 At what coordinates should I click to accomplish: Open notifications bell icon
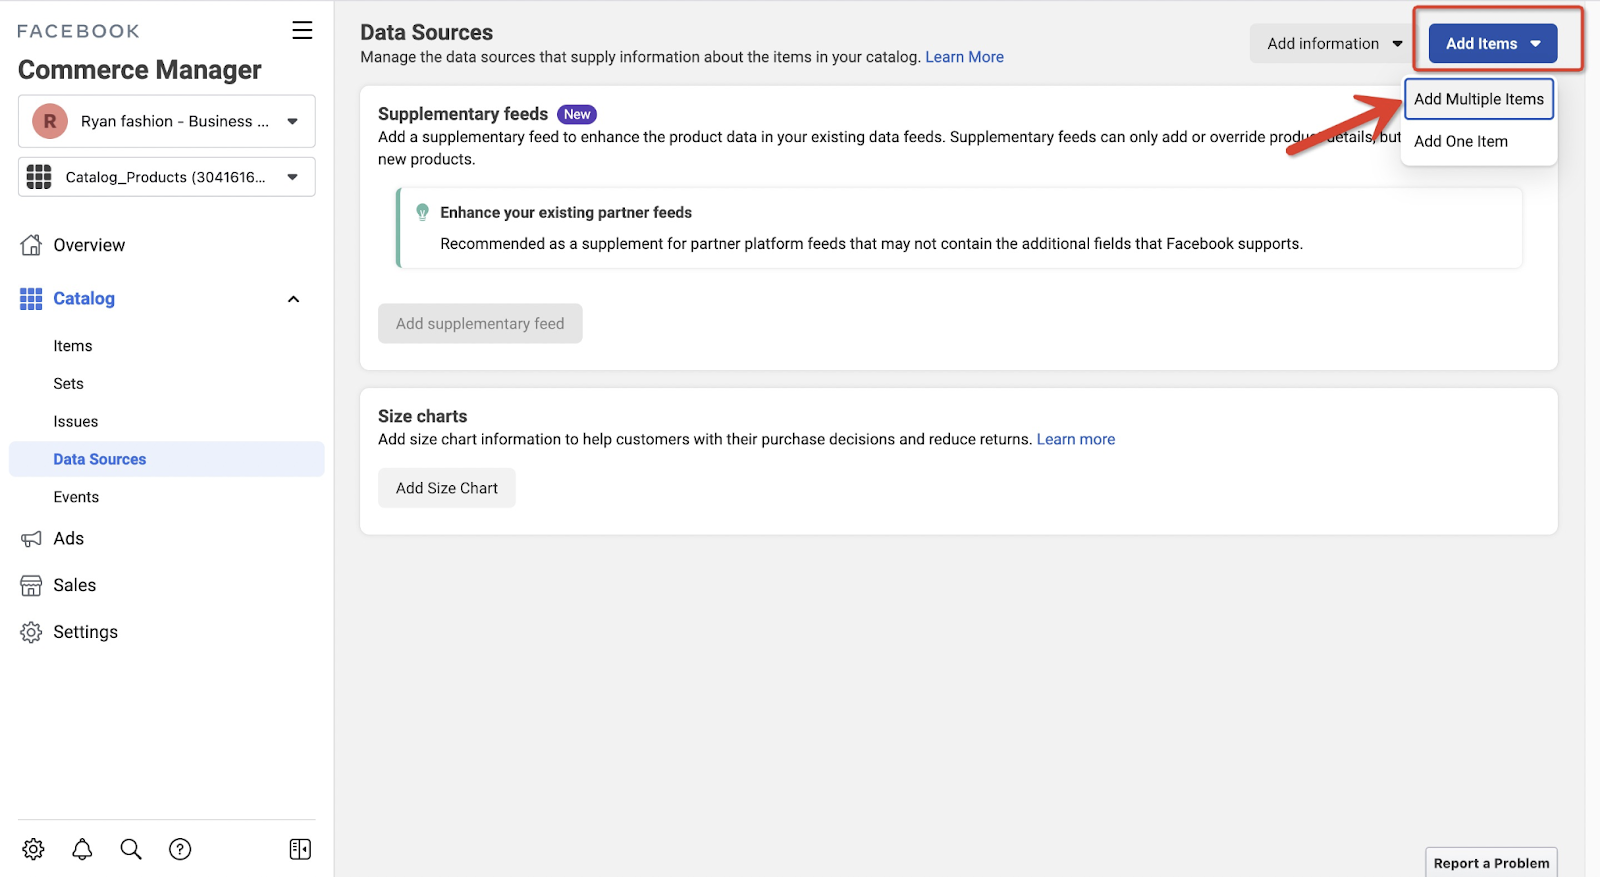click(82, 849)
